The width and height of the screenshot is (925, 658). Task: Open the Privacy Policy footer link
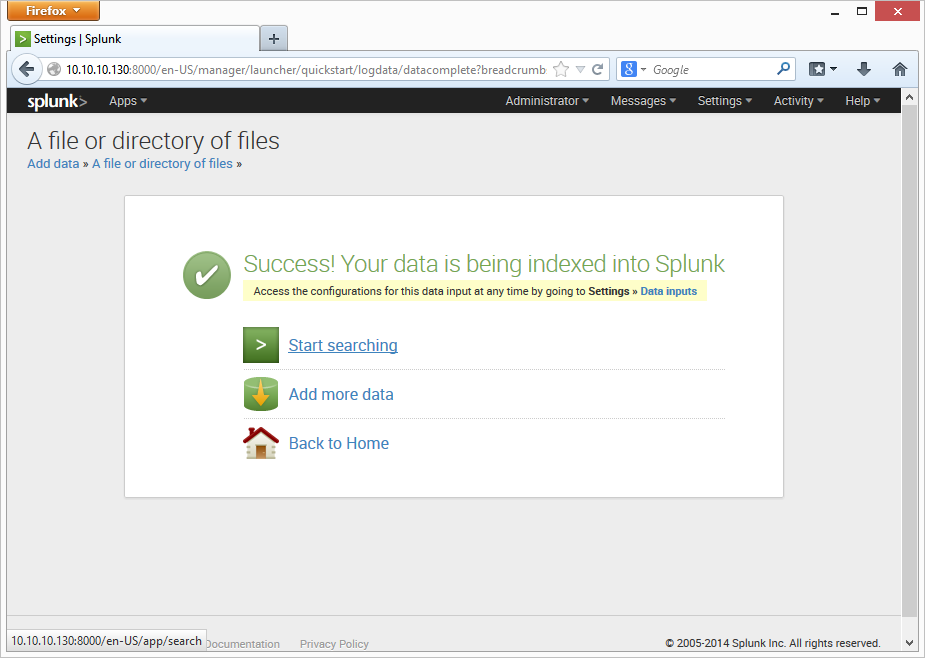(x=334, y=644)
